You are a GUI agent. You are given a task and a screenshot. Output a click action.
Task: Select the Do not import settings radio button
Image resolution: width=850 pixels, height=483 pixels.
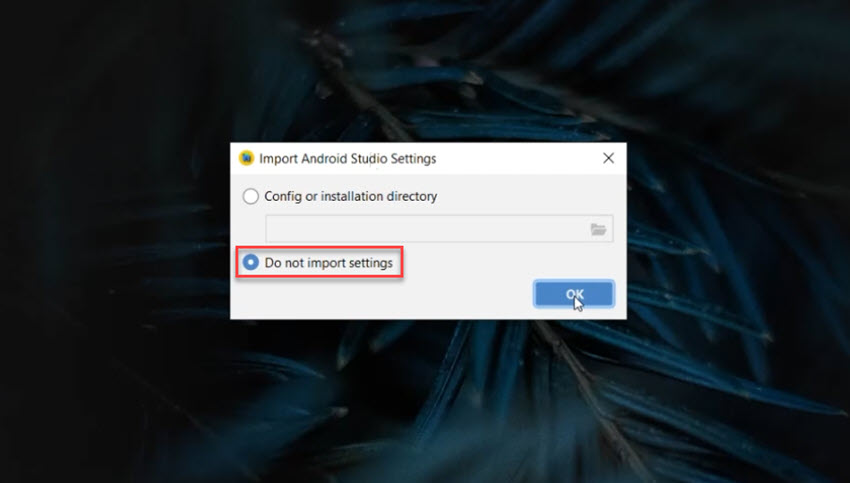point(250,262)
